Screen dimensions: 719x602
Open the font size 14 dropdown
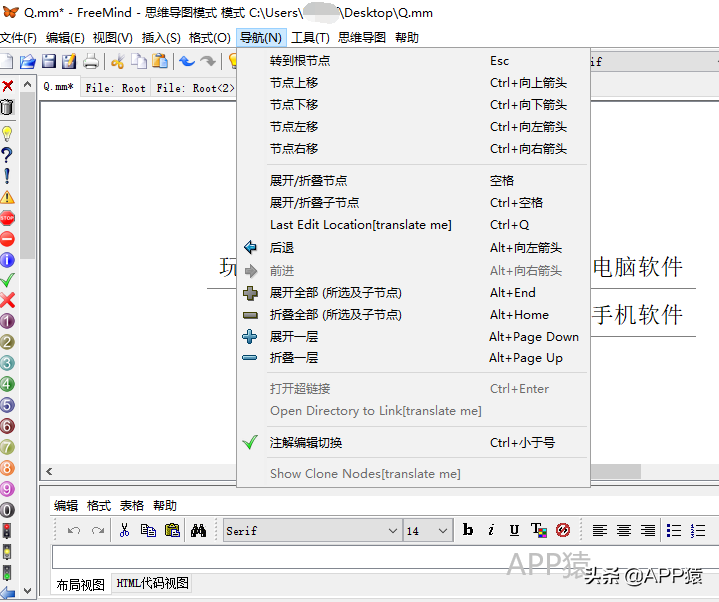427,530
